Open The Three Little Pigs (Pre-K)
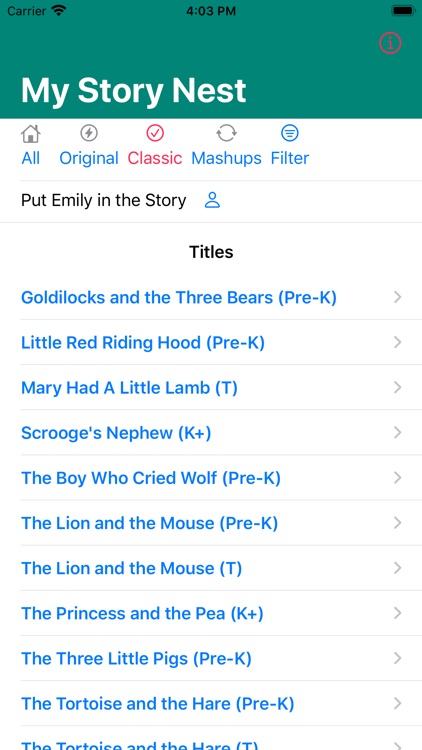This screenshot has height=750, width=422. point(211,659)
